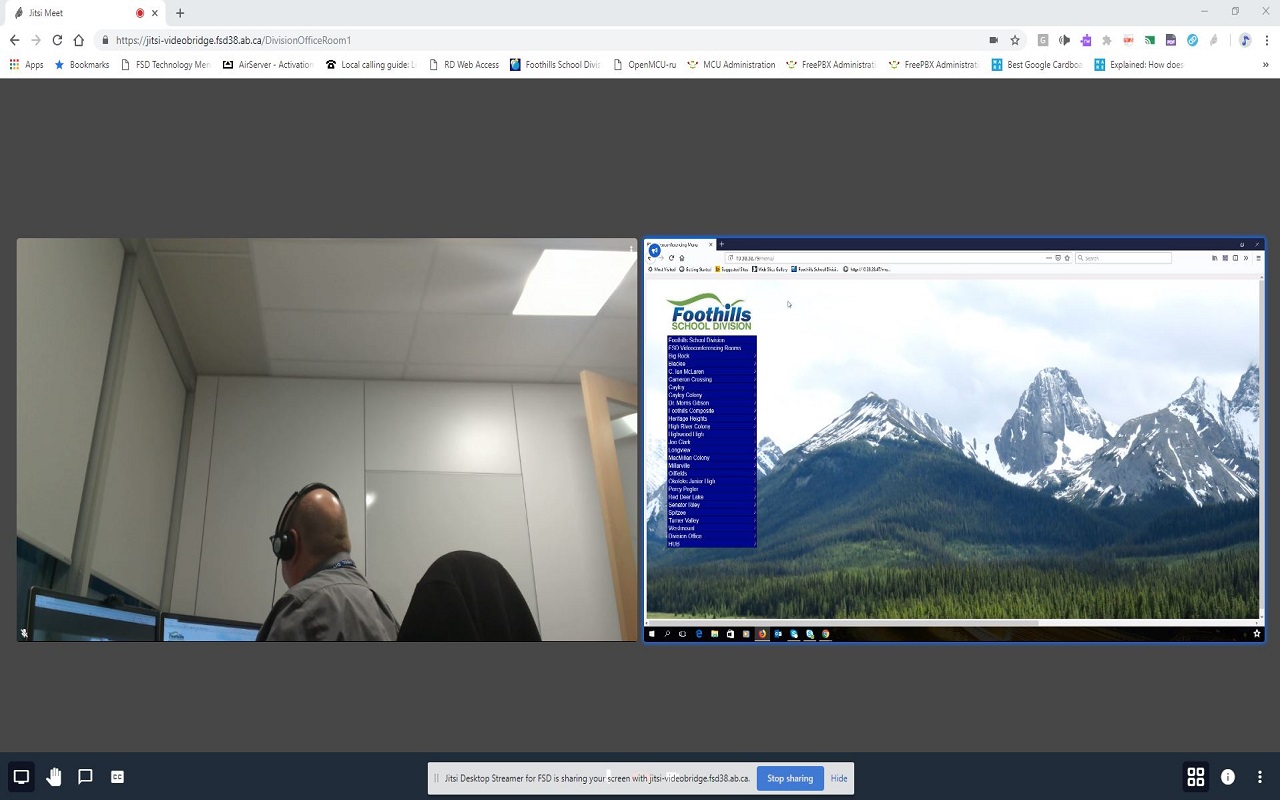Open the meeting chat panel
Viewport: 1280px width, 800px height.
pyautogui.click(x=84, y=776)
